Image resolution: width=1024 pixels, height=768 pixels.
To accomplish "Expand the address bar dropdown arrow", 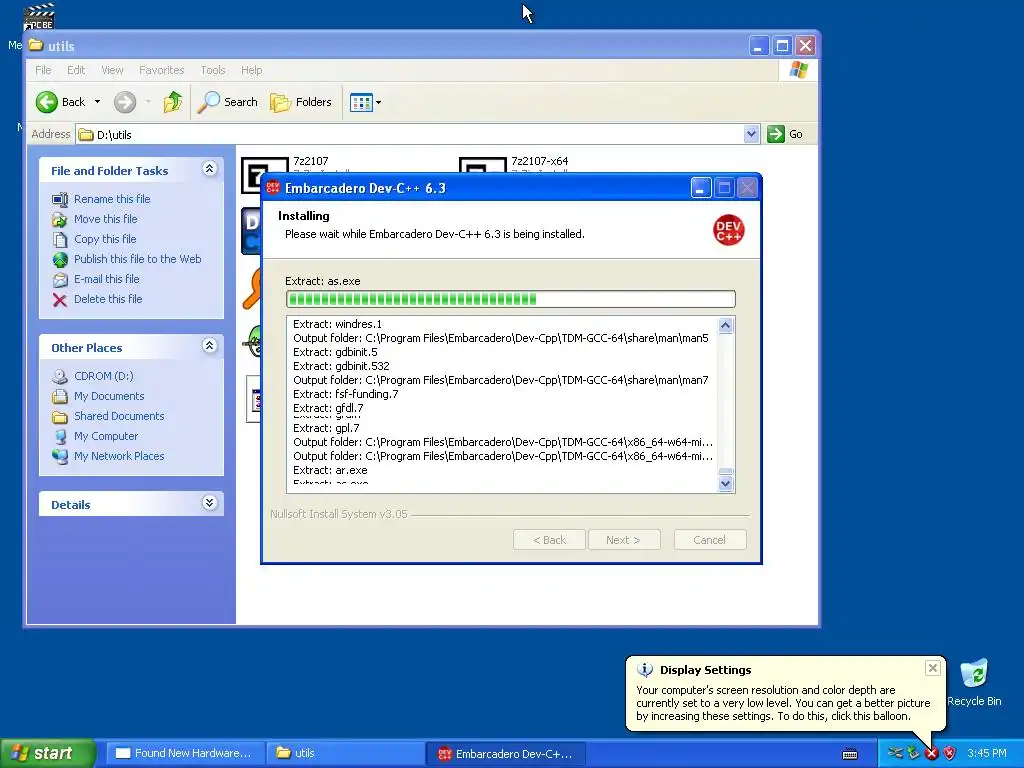I will 752,134.
